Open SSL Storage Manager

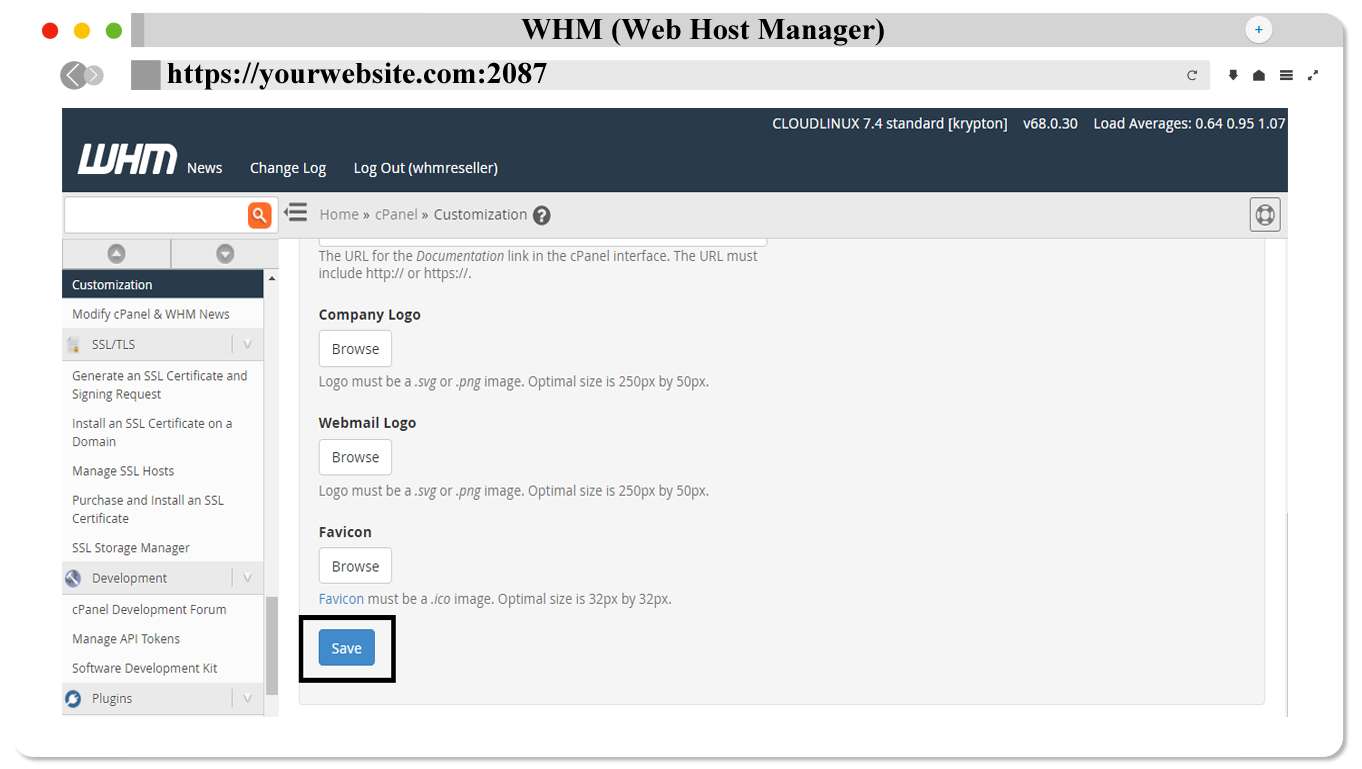tap(131, 548)
